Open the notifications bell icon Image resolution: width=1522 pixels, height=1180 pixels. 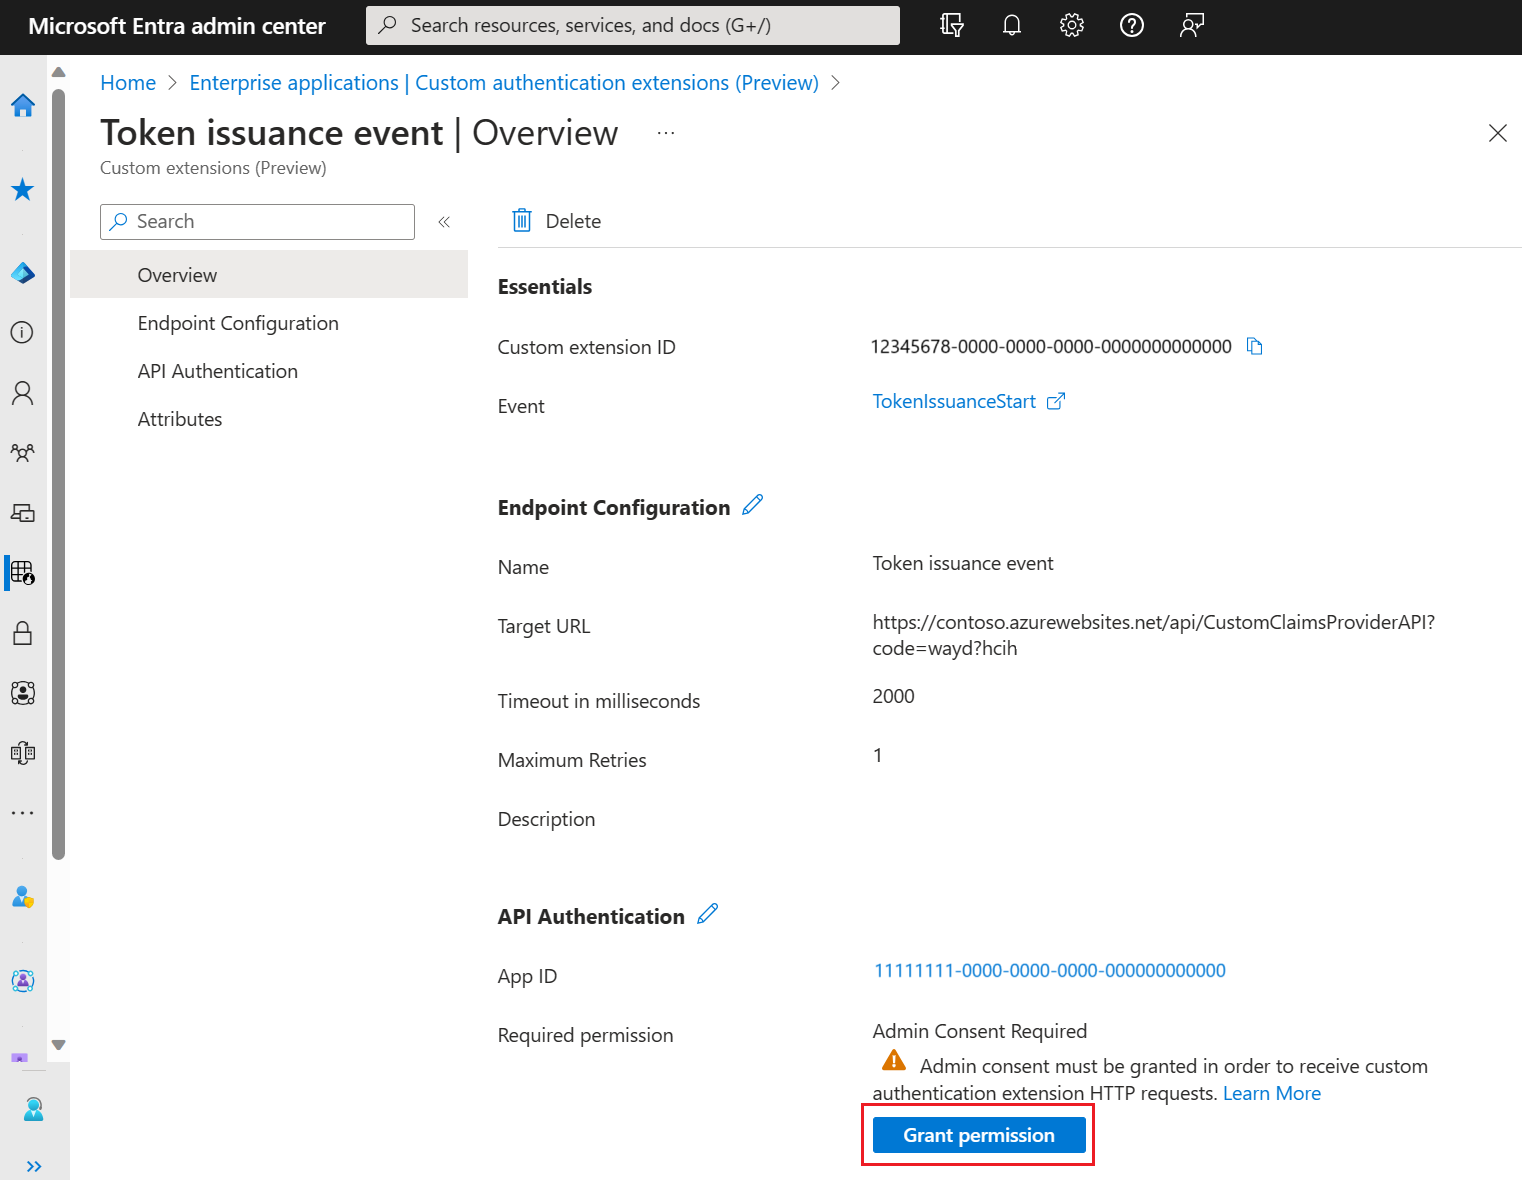coord(1011,25)
